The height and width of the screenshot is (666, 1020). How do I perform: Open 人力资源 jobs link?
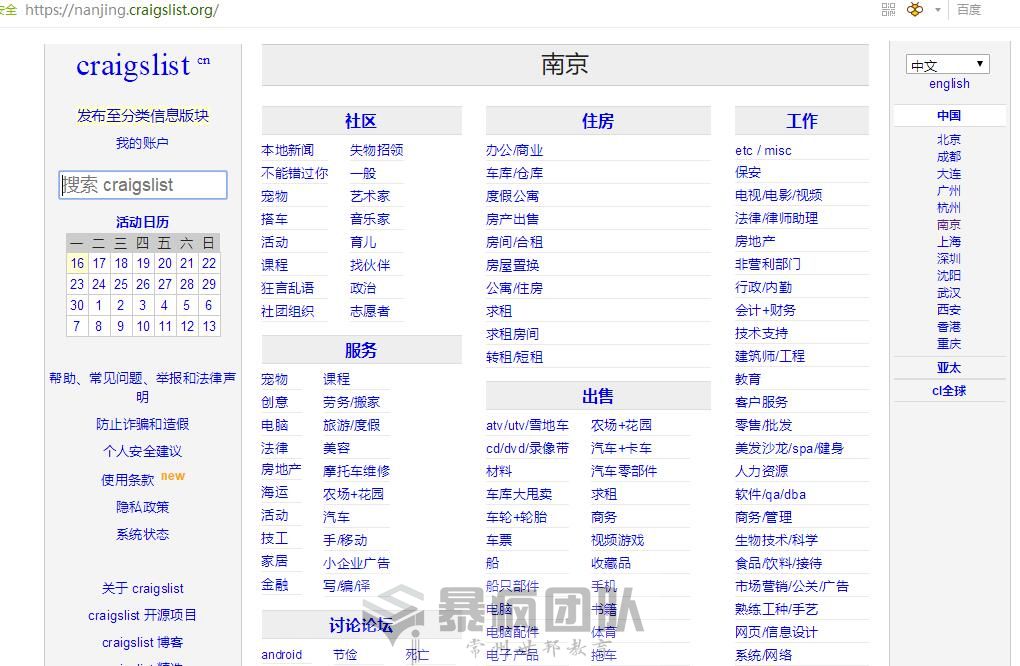coord(762,471)
